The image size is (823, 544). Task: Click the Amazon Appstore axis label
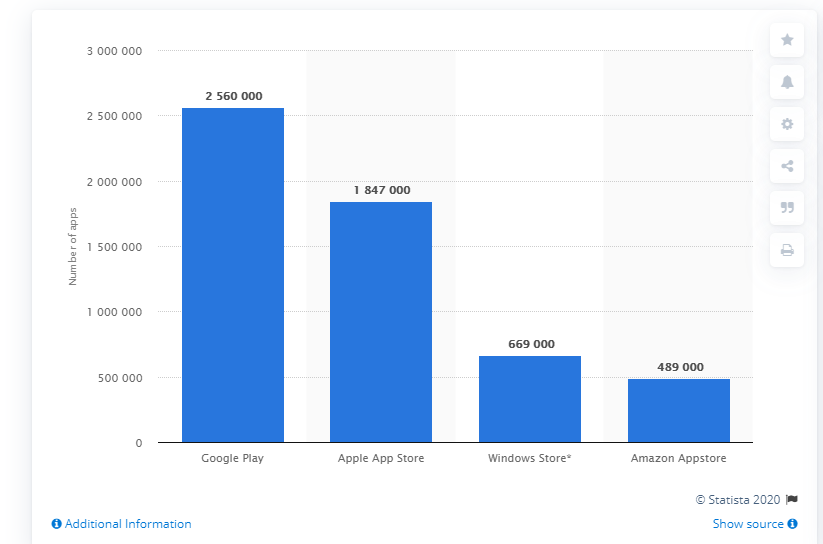coord(679,458)
